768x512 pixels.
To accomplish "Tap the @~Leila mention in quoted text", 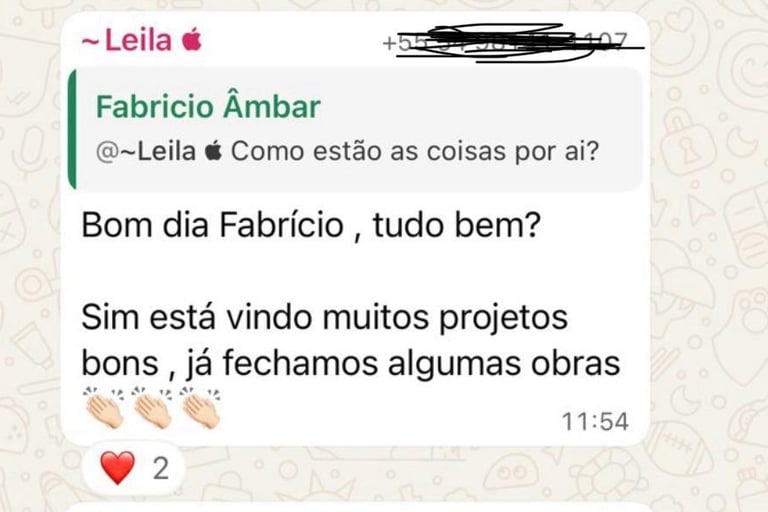I will (146, 151).
